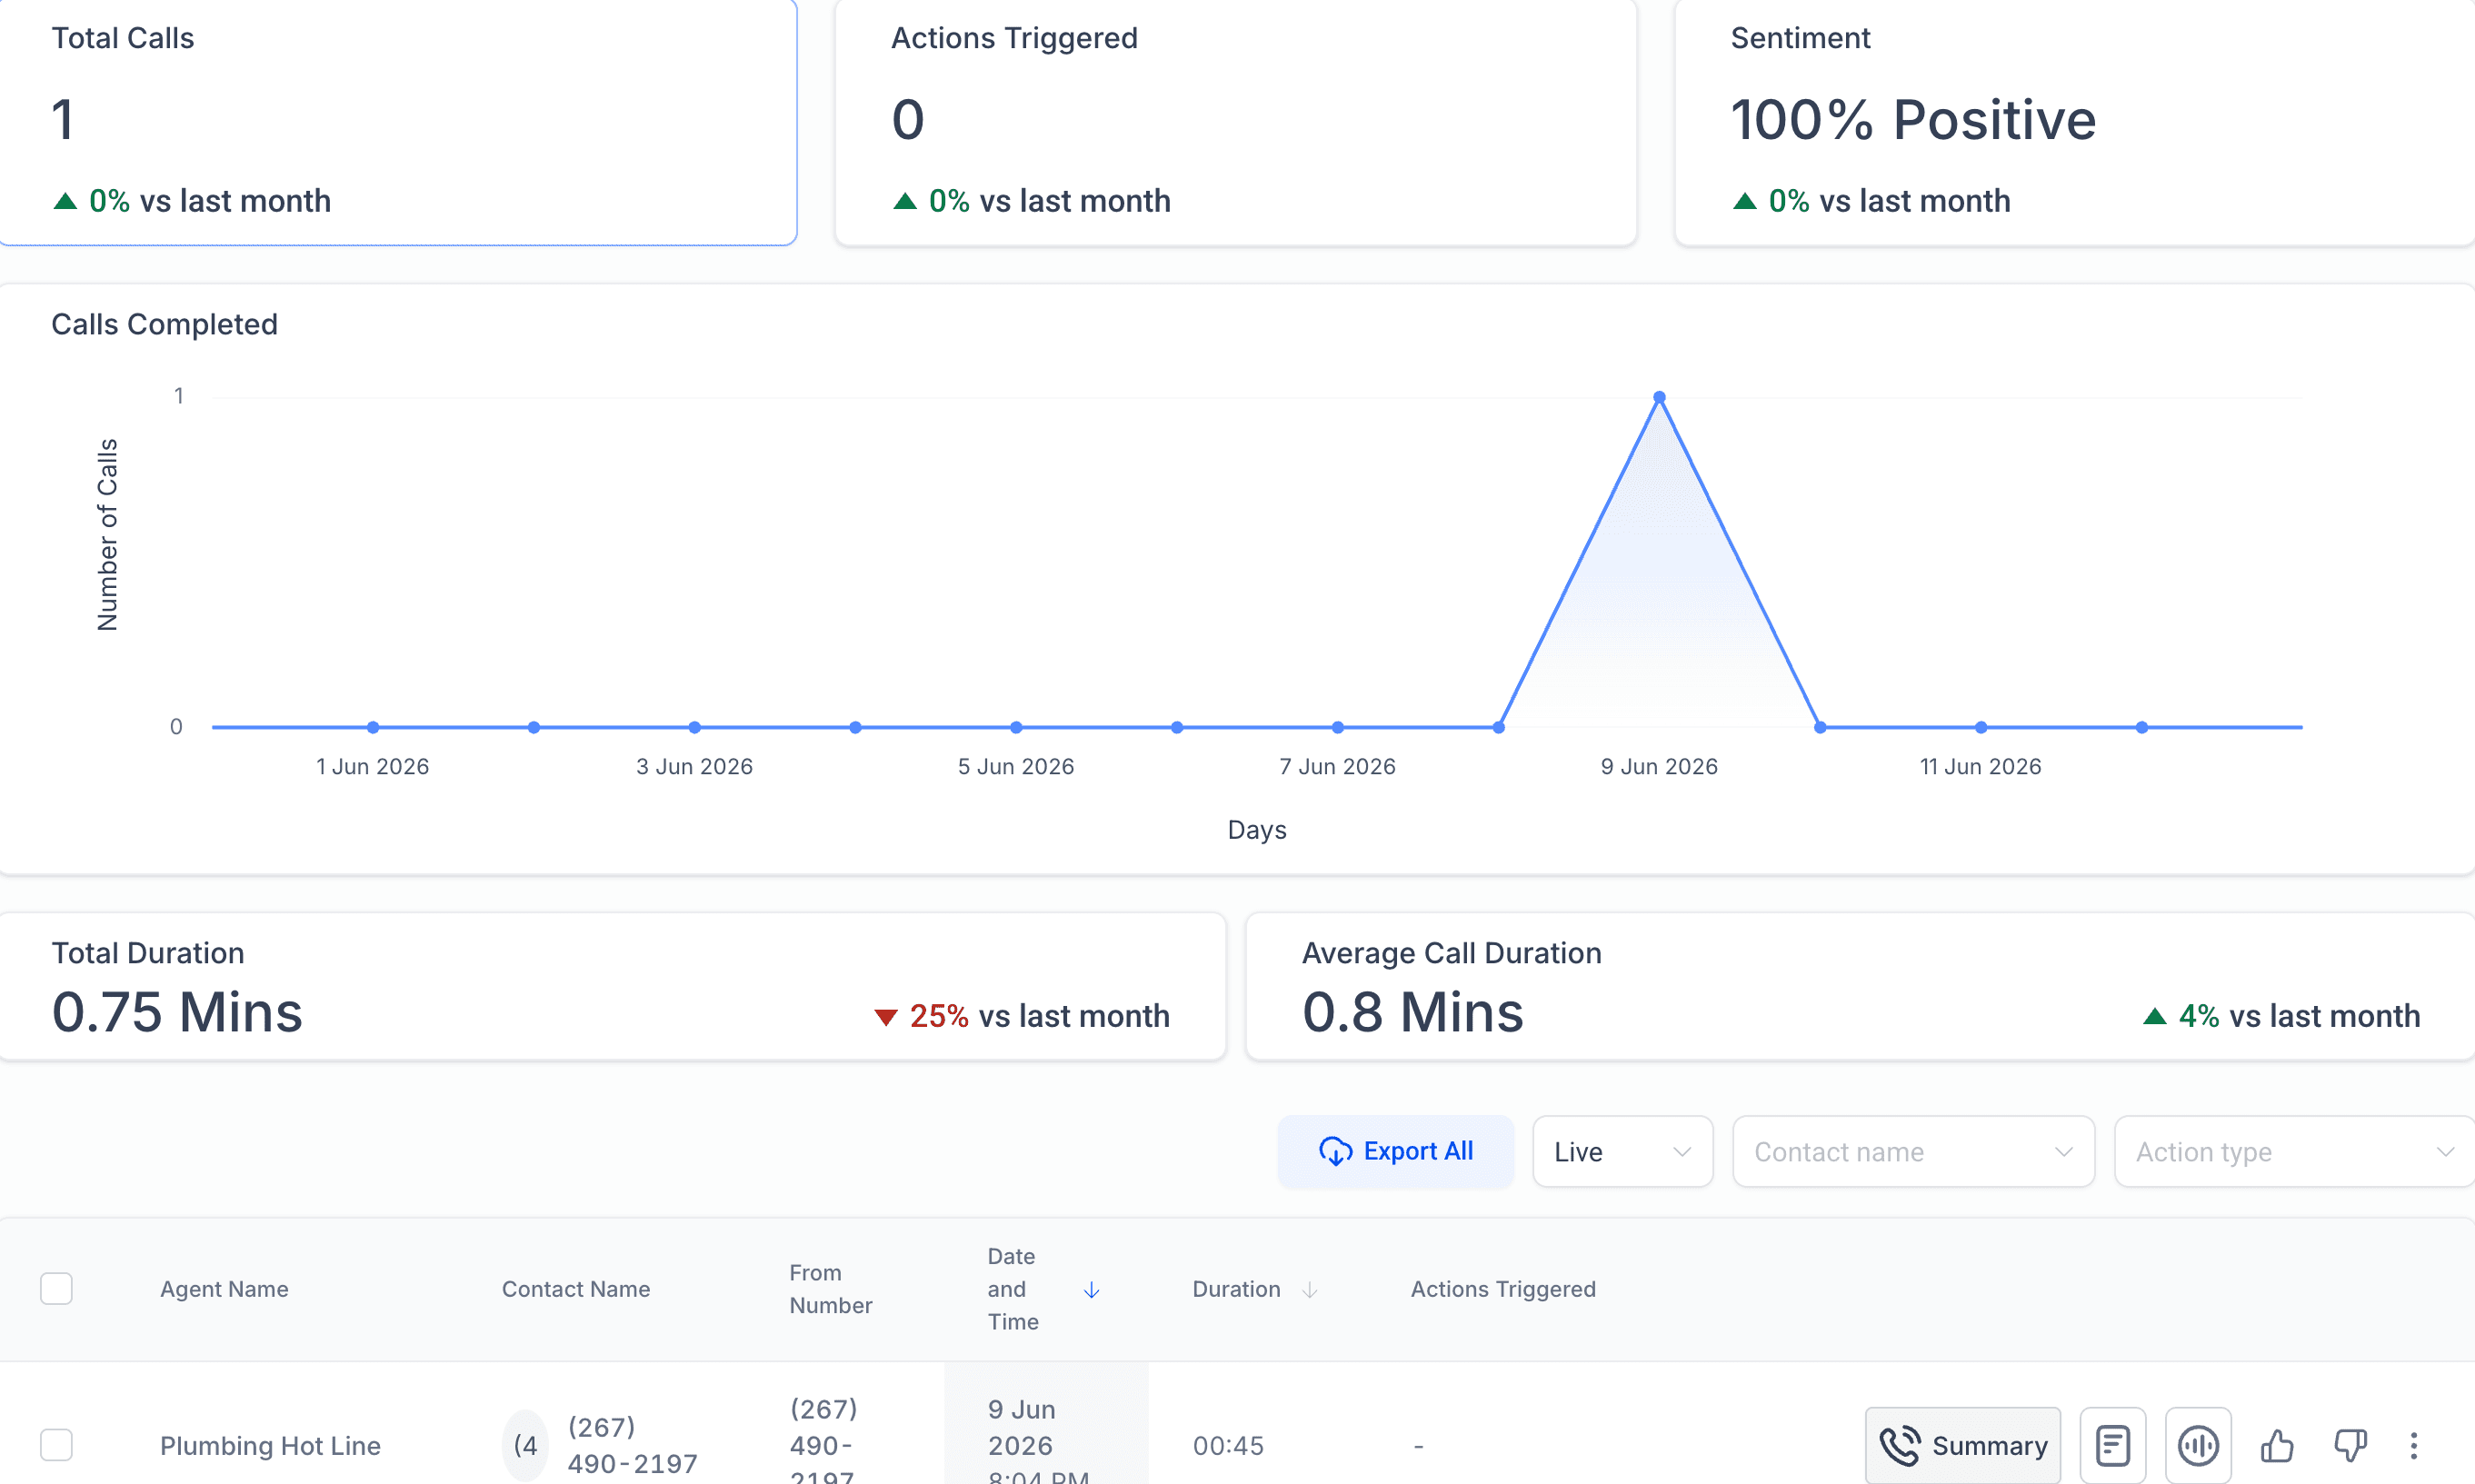2475x1484 pixels.
Task: Give thumbs up to the call
Action: click(2277, 1445)
